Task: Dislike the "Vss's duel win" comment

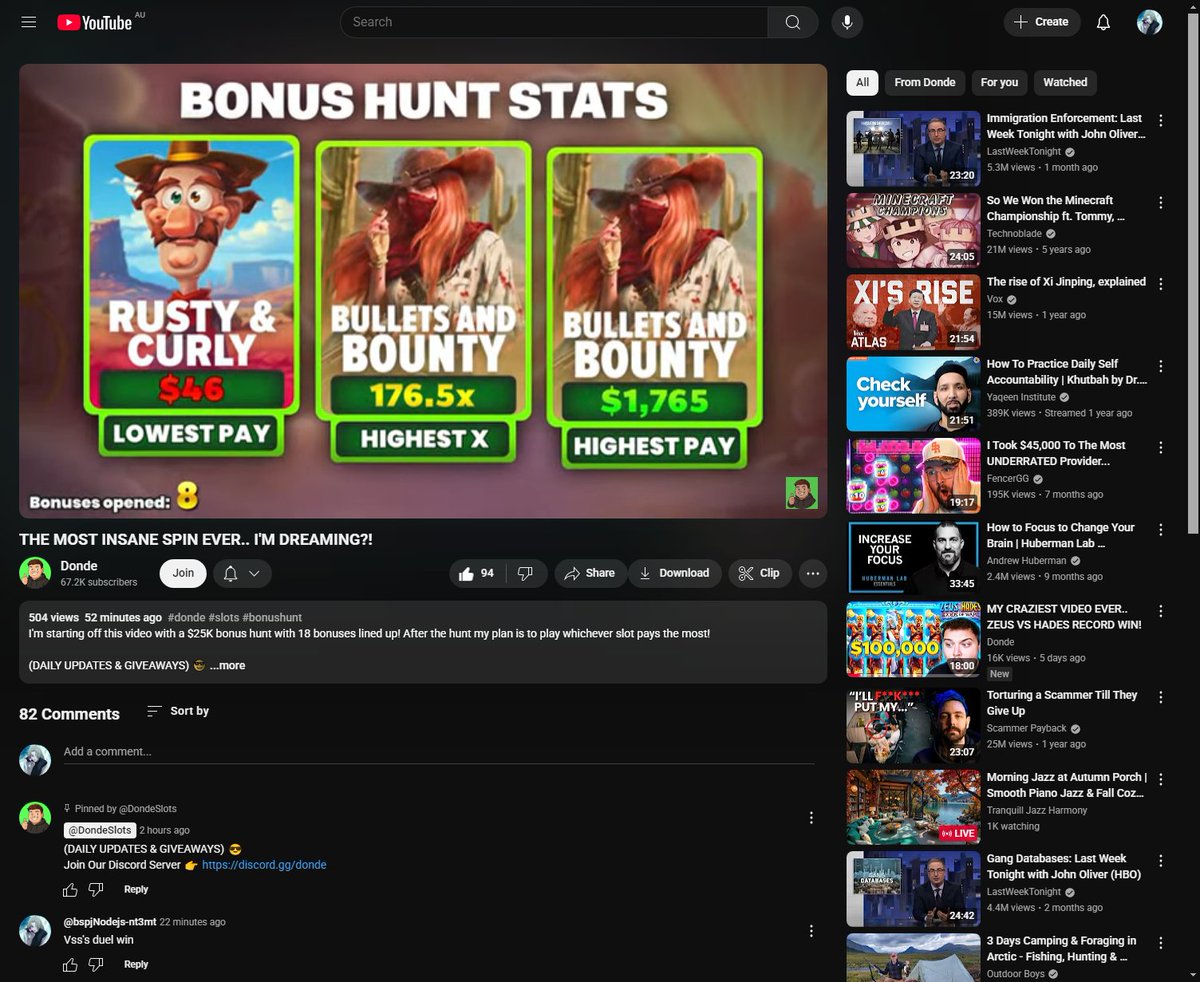Action: (96, 964)
